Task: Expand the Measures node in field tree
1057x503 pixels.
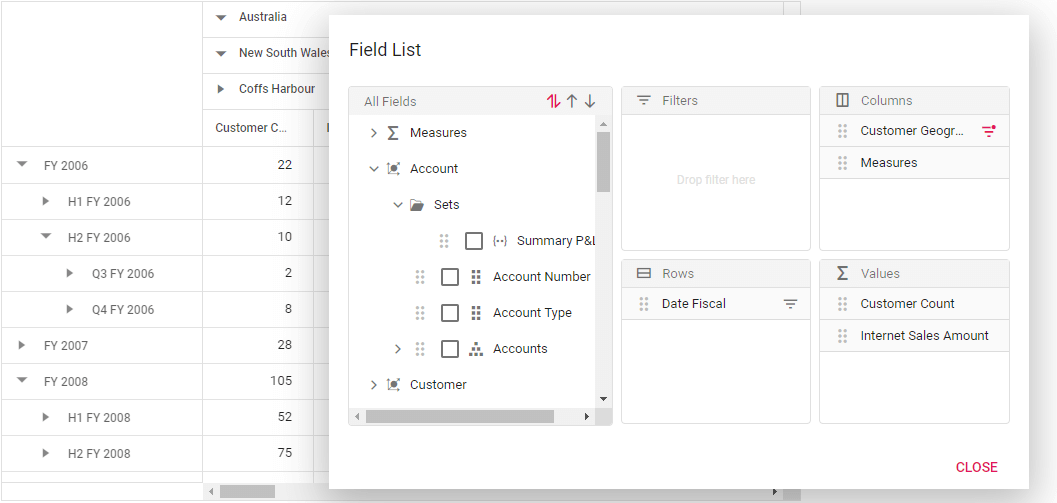Action: [374, 133]
